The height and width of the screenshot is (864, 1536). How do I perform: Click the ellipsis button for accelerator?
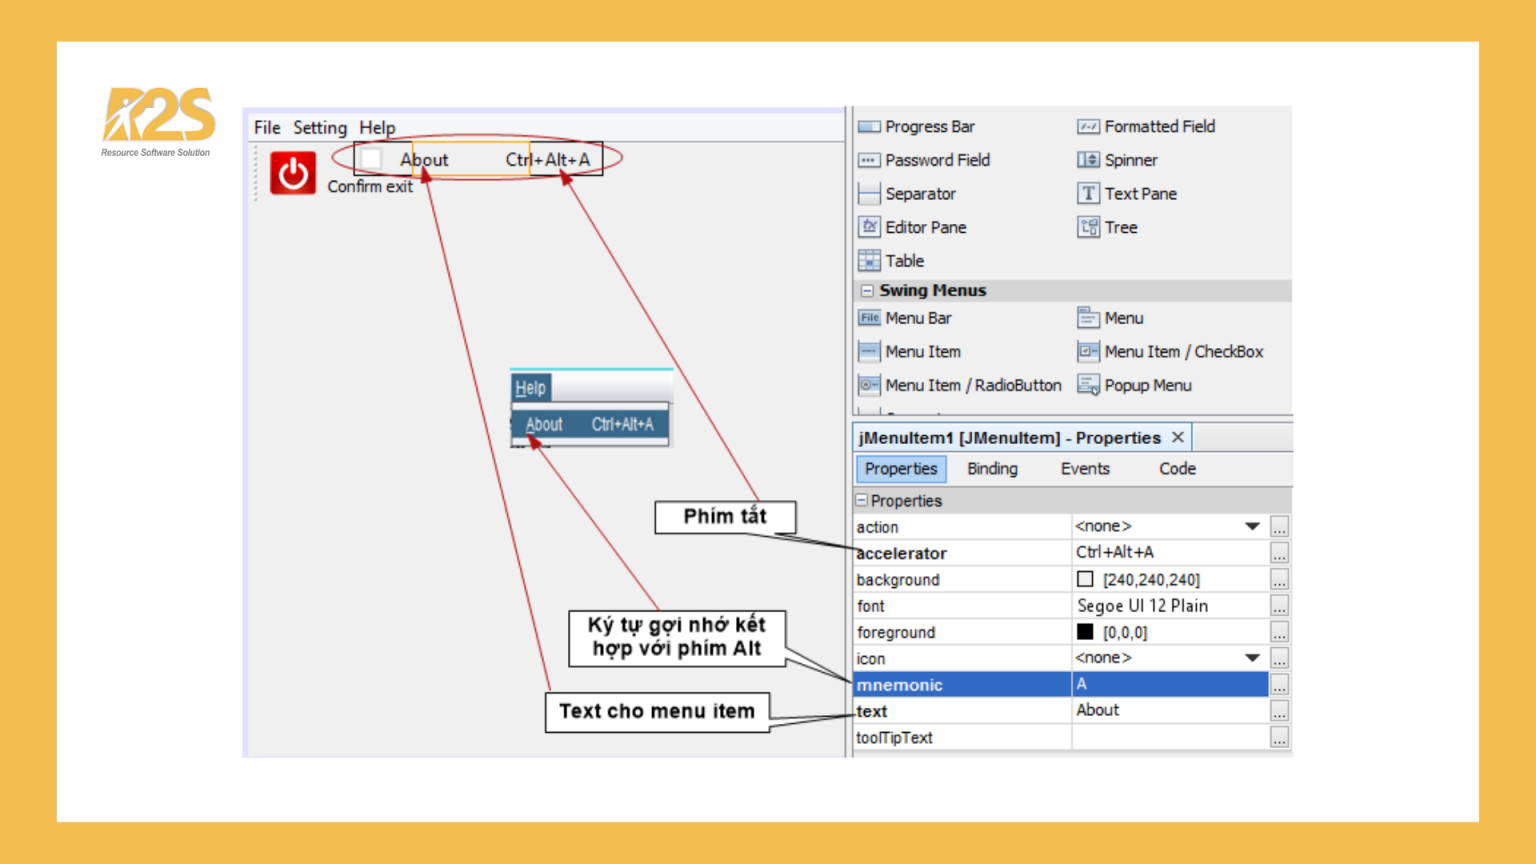[1279, 553]
